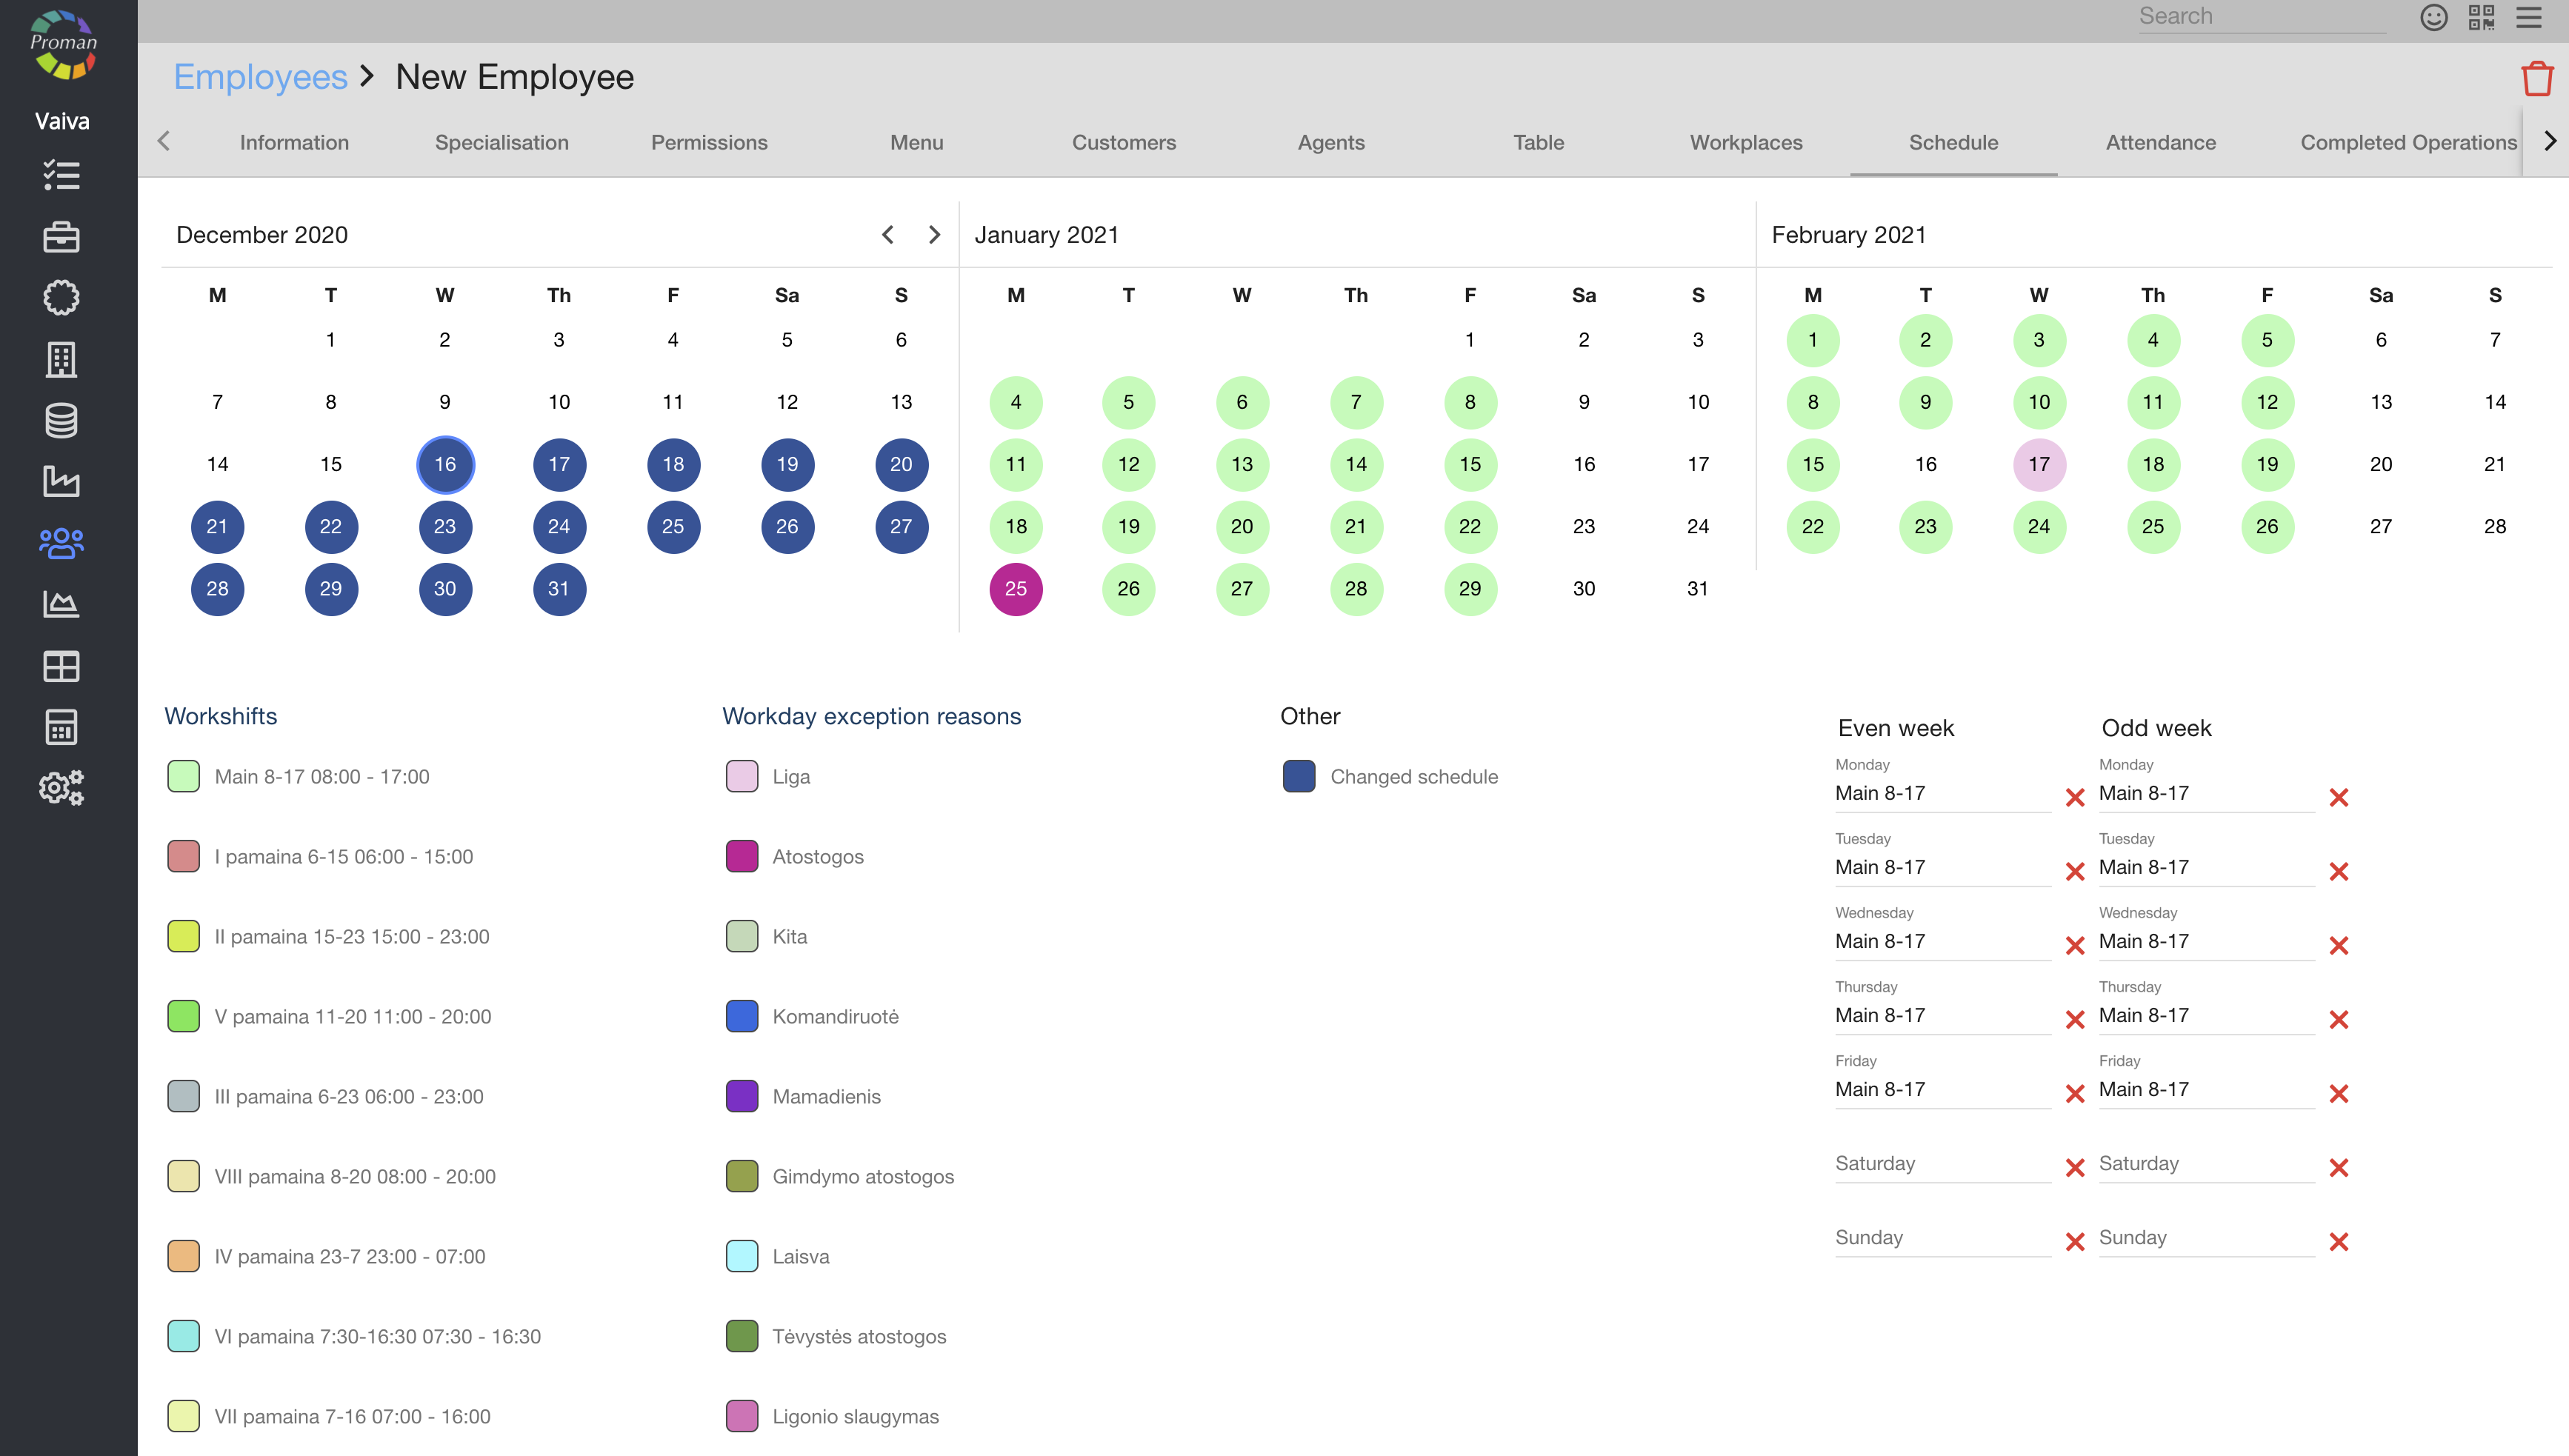This screenshot has height=1456, width=2569.
Task: Select December 16 on calendar
Action: 445,464
